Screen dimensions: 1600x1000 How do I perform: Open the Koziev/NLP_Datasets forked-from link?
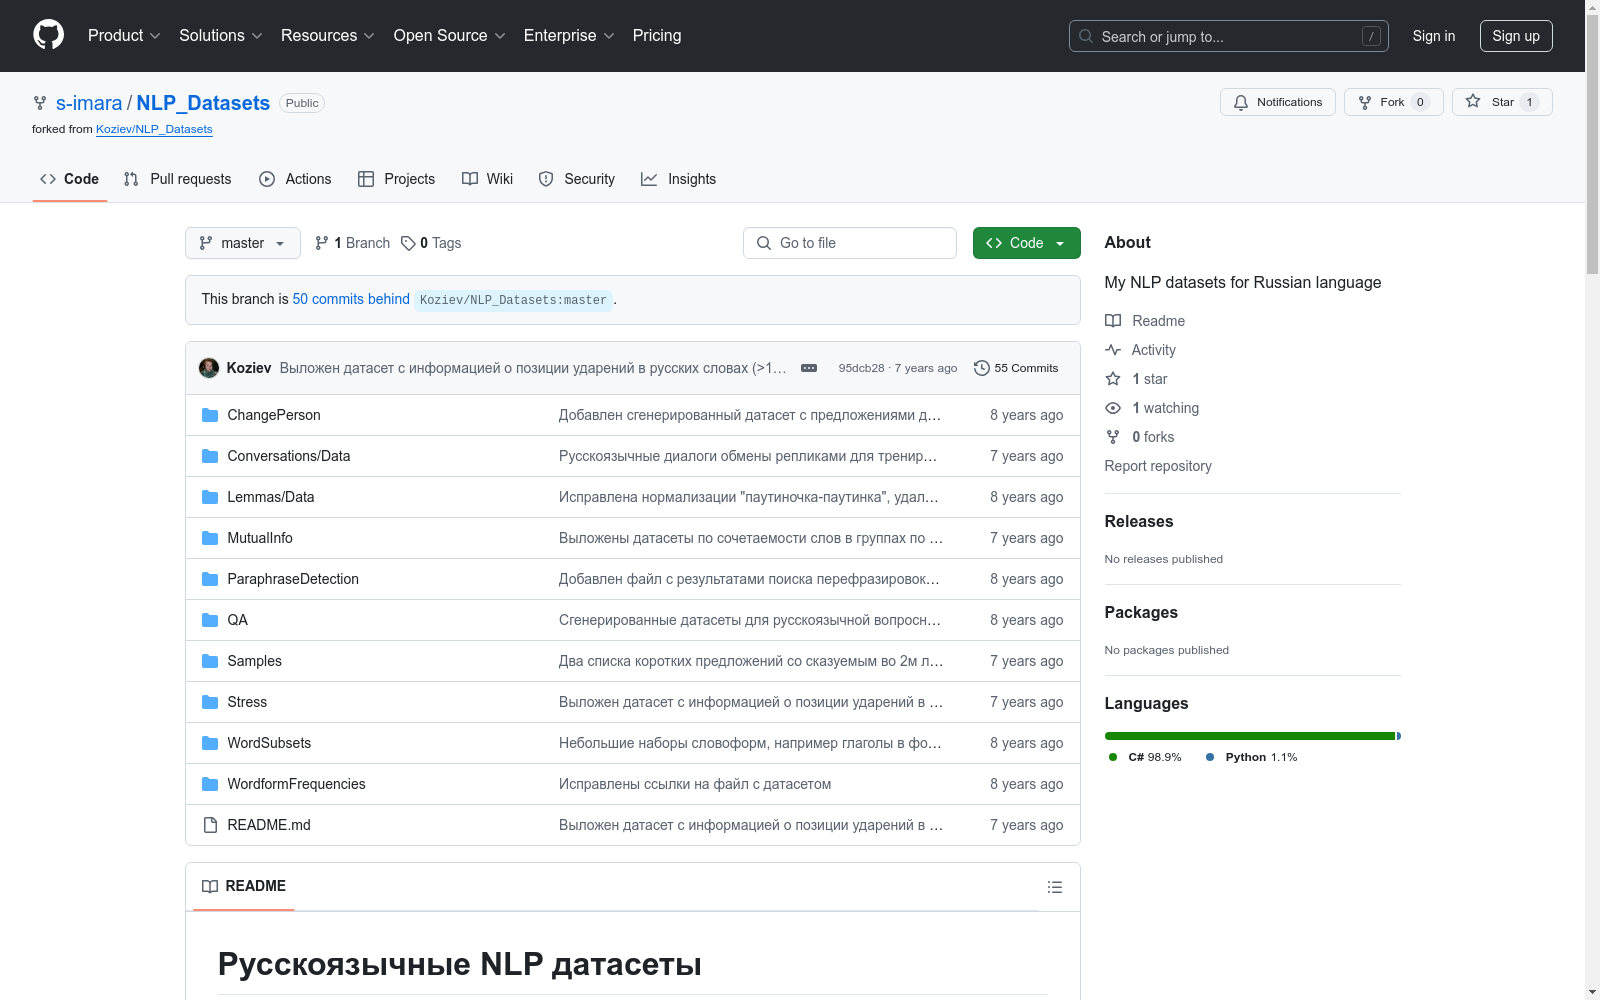click(x=154, y=129)
